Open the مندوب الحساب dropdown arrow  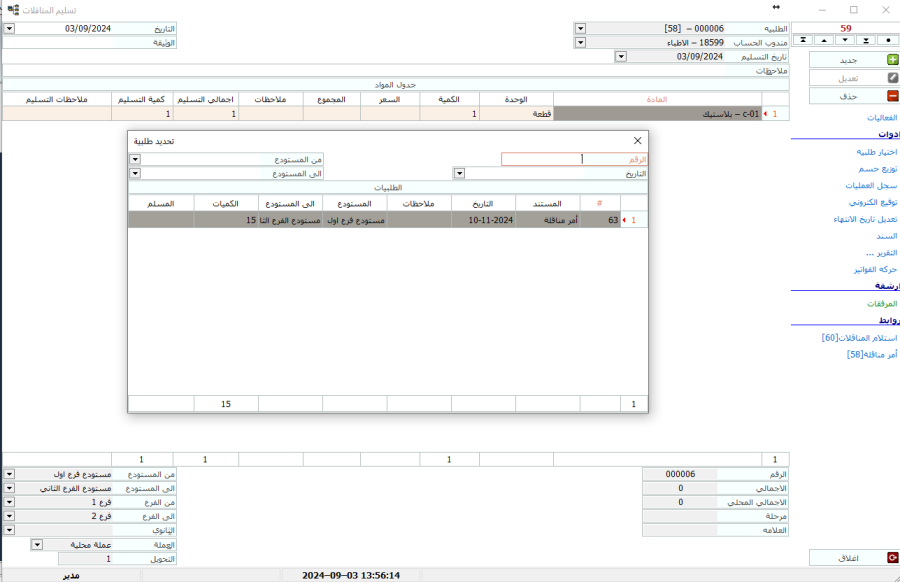click(x=580, y=42)
